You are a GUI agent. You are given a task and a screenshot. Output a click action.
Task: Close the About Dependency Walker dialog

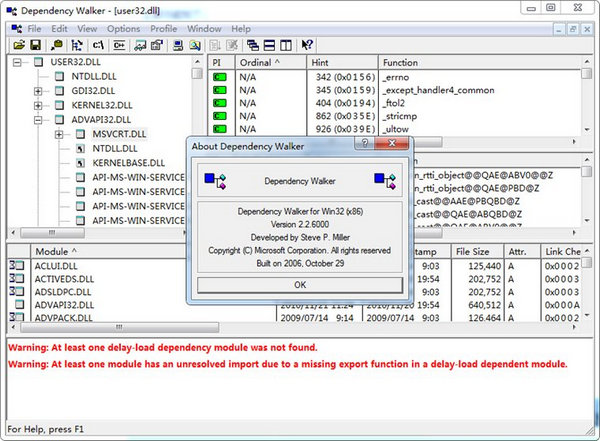[x=392, y=144]
